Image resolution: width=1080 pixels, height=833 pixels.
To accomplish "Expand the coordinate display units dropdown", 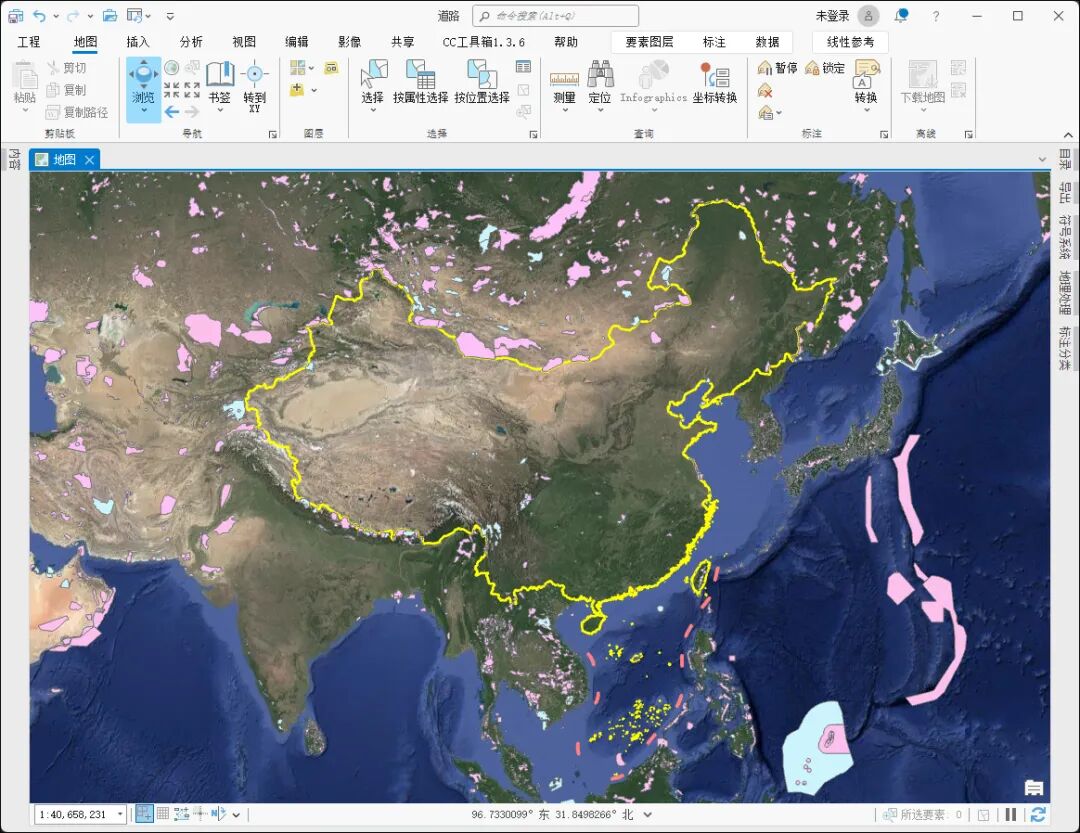I will coord(648,815).
